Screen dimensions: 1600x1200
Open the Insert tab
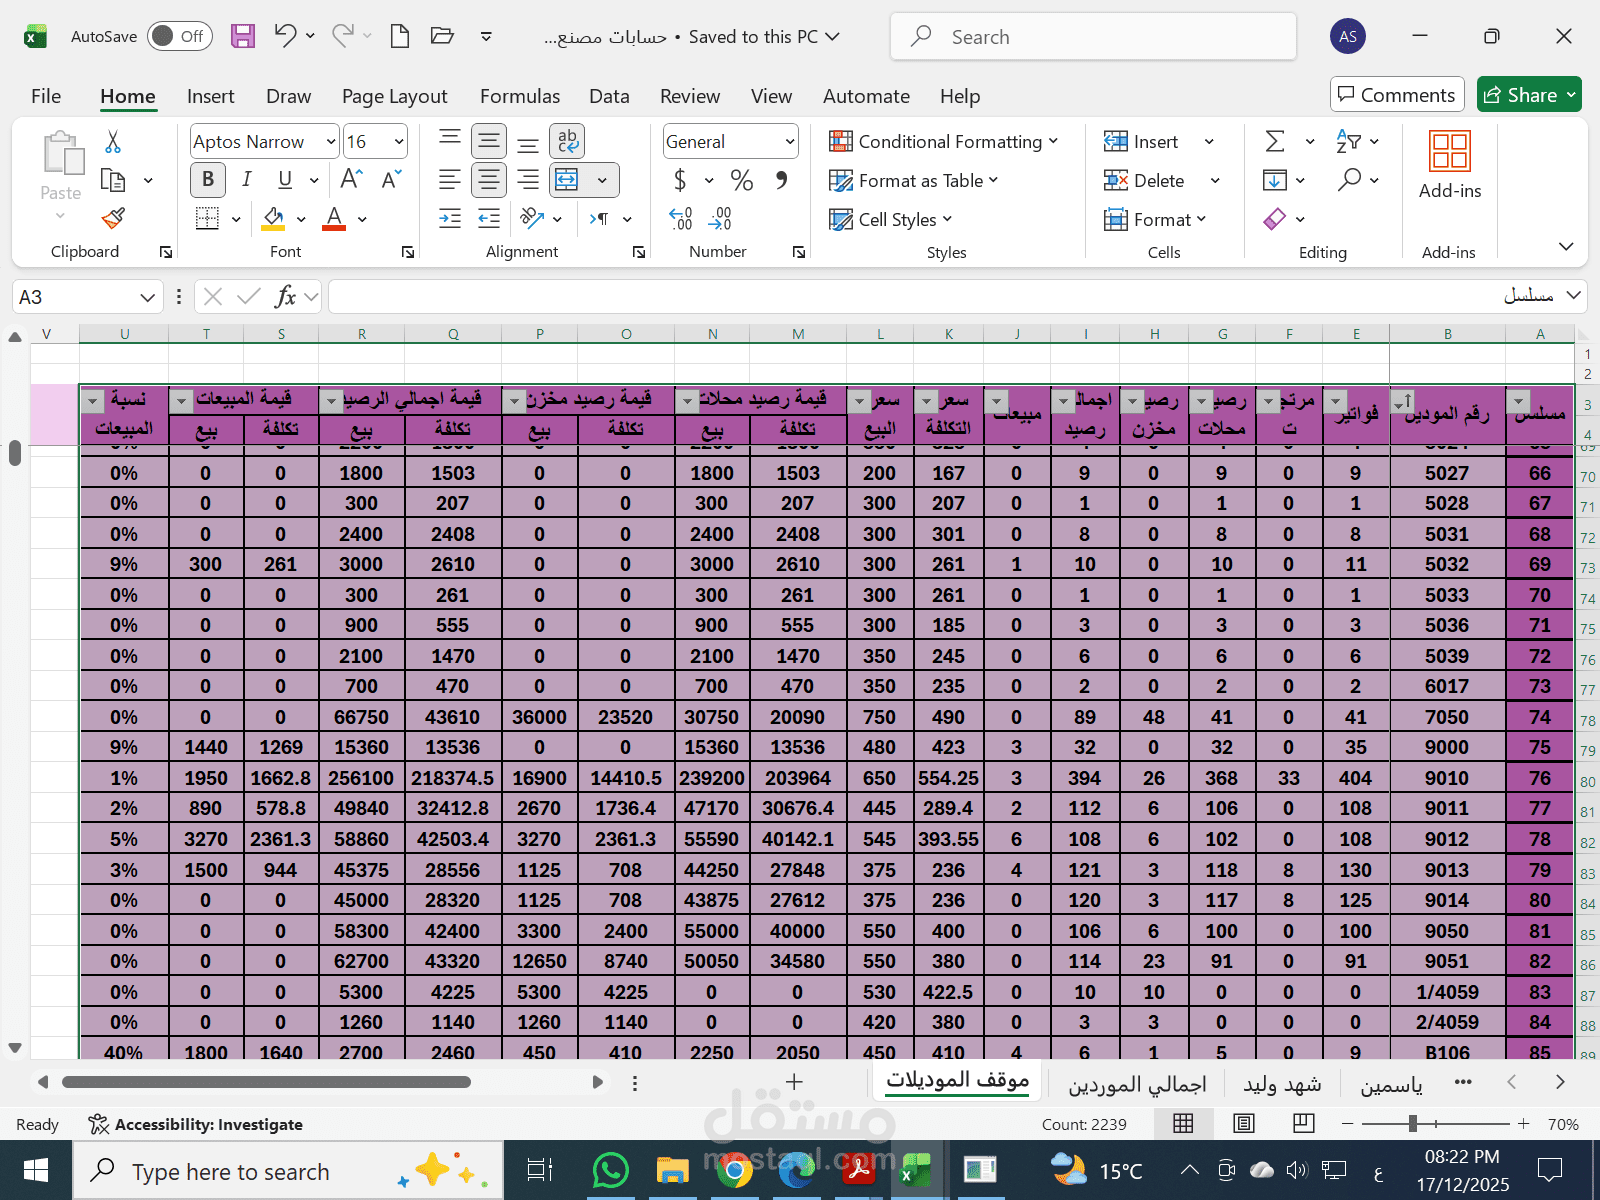[210, 96]
